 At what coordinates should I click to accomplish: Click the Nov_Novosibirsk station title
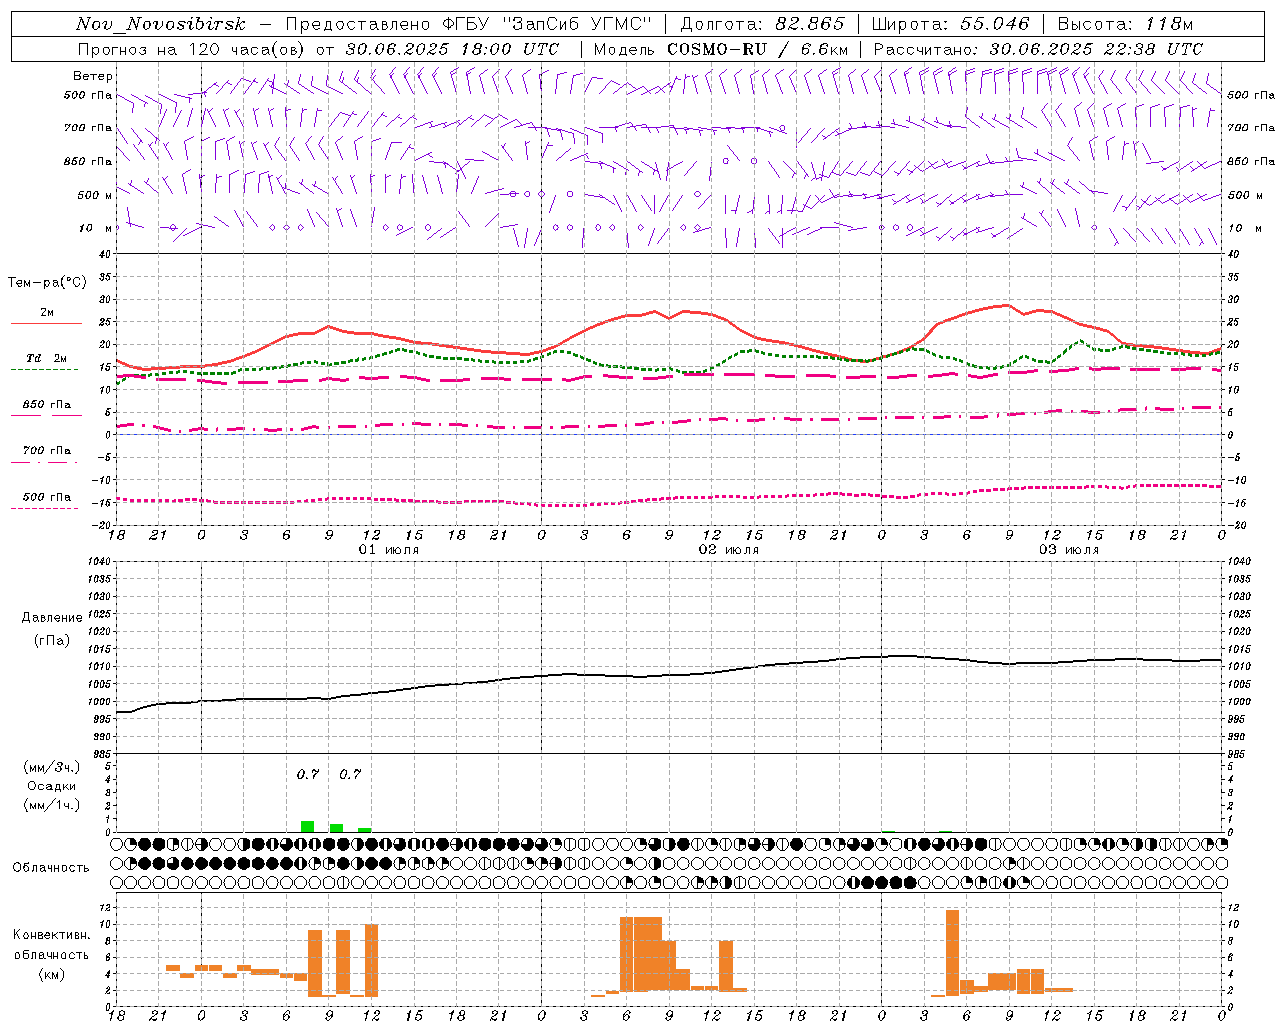pos(161,24)
